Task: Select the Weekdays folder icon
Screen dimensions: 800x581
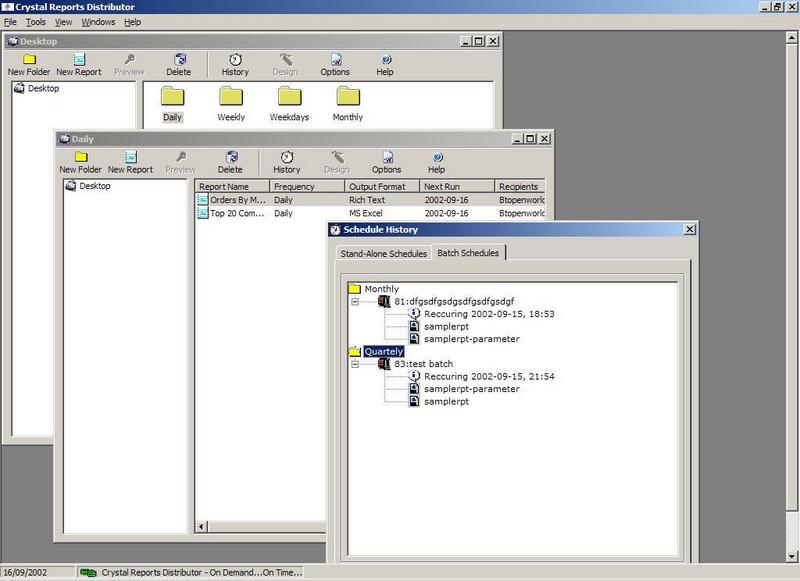Action: tap(290, 96)
